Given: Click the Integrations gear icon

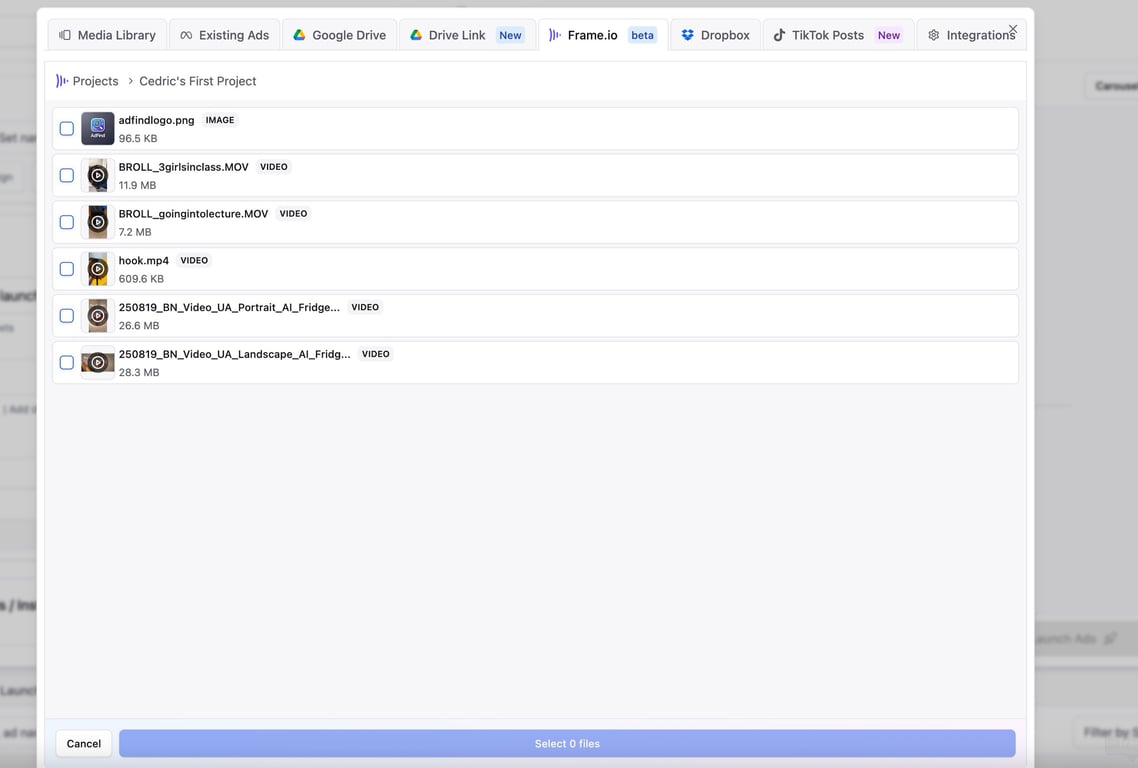Looking at the screenshot, I should pos(933,35).
